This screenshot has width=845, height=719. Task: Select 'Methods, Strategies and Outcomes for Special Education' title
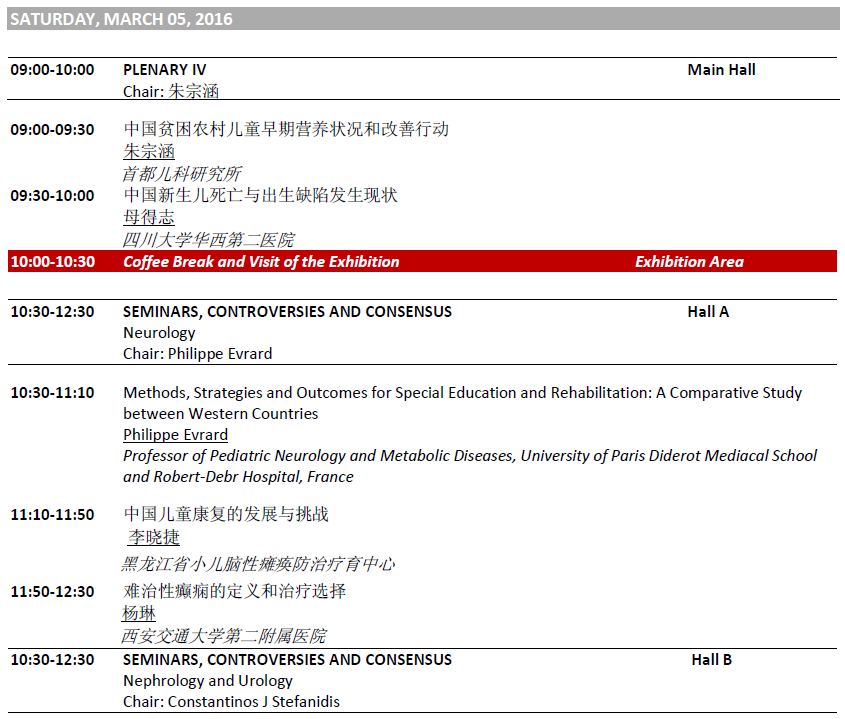462,393
